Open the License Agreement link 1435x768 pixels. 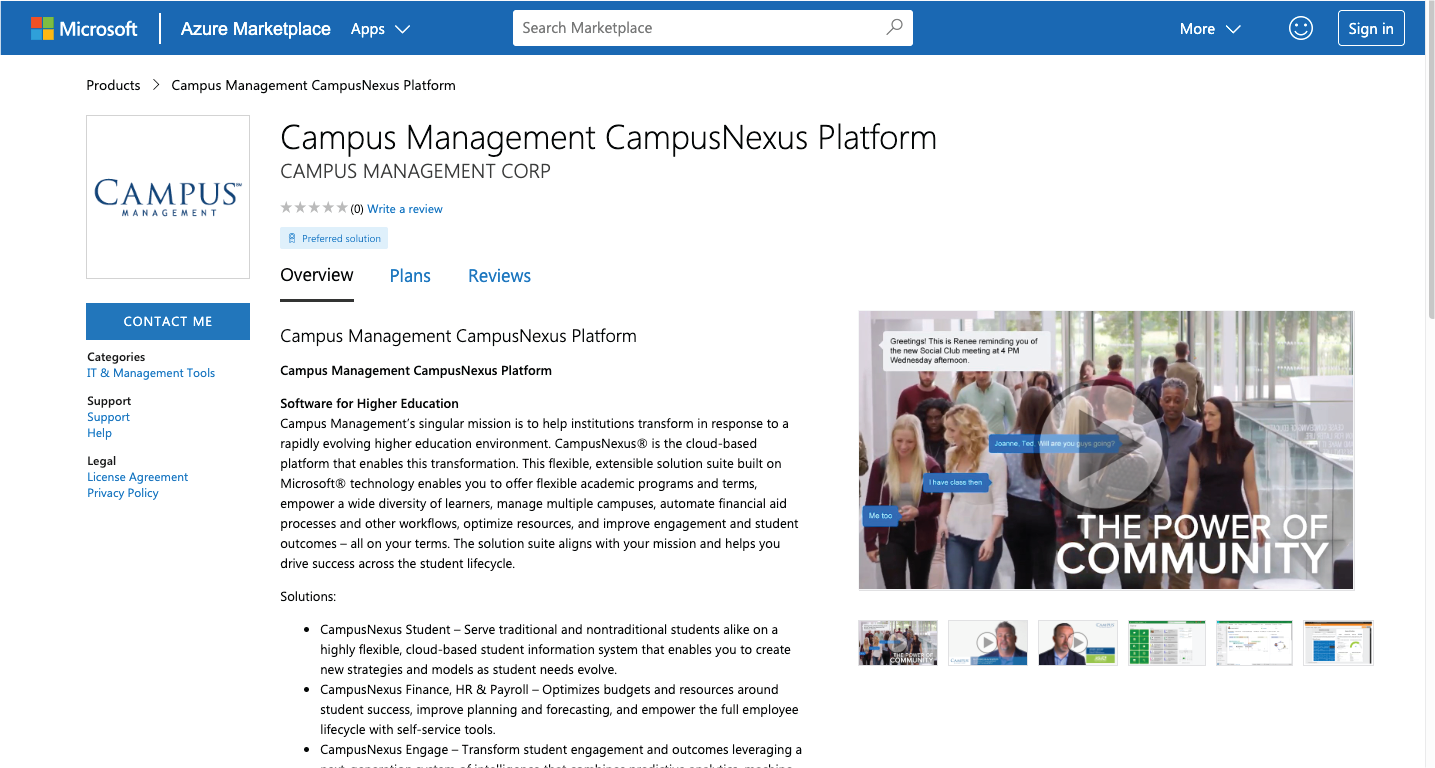137,477
